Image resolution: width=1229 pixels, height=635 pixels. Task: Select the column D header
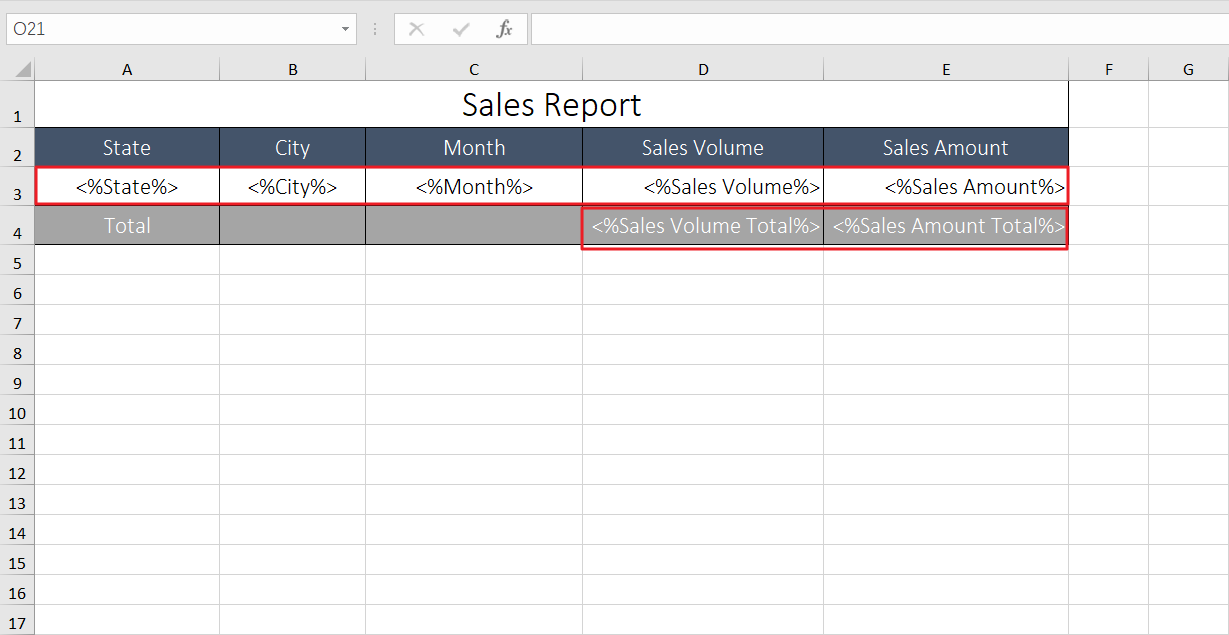703,70
